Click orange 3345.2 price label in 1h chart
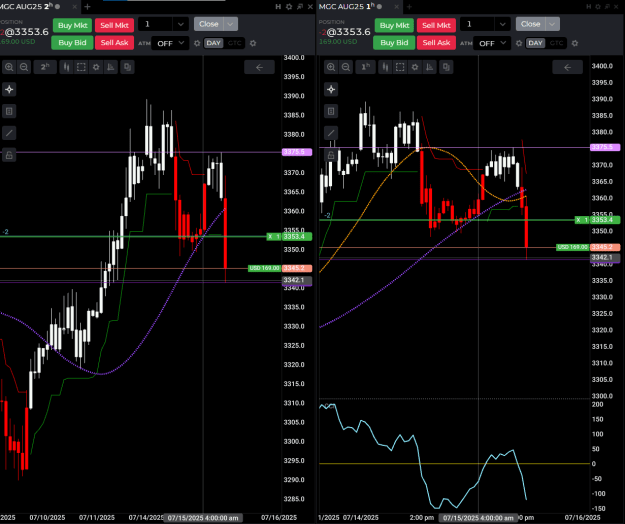 pyautogui.click(x=605, y=247)
